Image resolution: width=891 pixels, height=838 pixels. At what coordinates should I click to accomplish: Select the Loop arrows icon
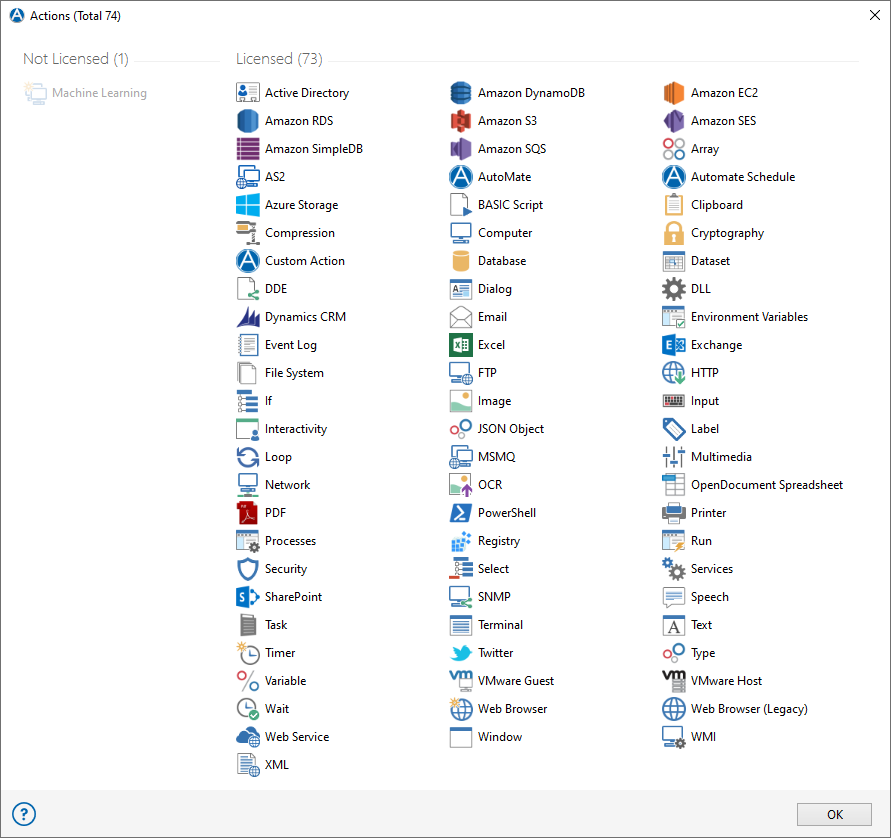[x=248, y=457]
